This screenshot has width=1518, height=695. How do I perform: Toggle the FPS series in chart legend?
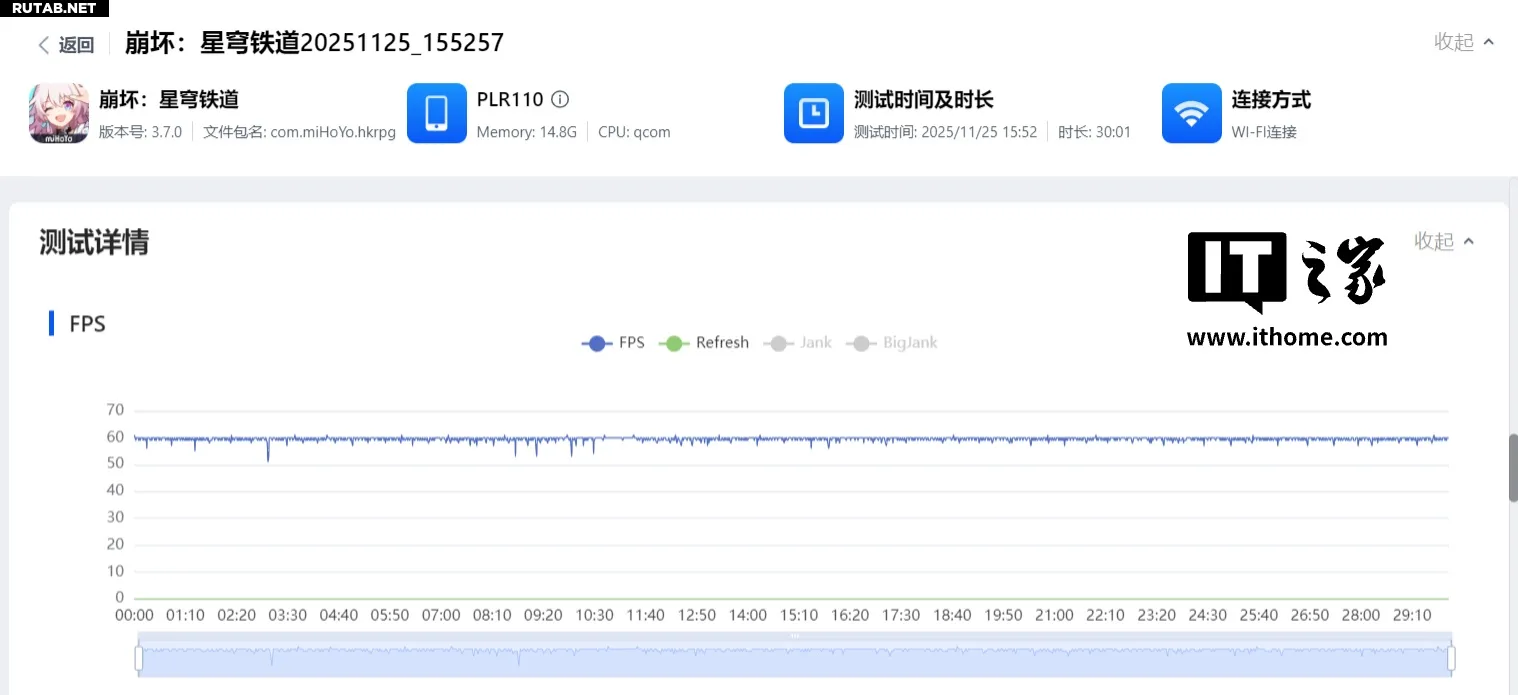(614, 343)
